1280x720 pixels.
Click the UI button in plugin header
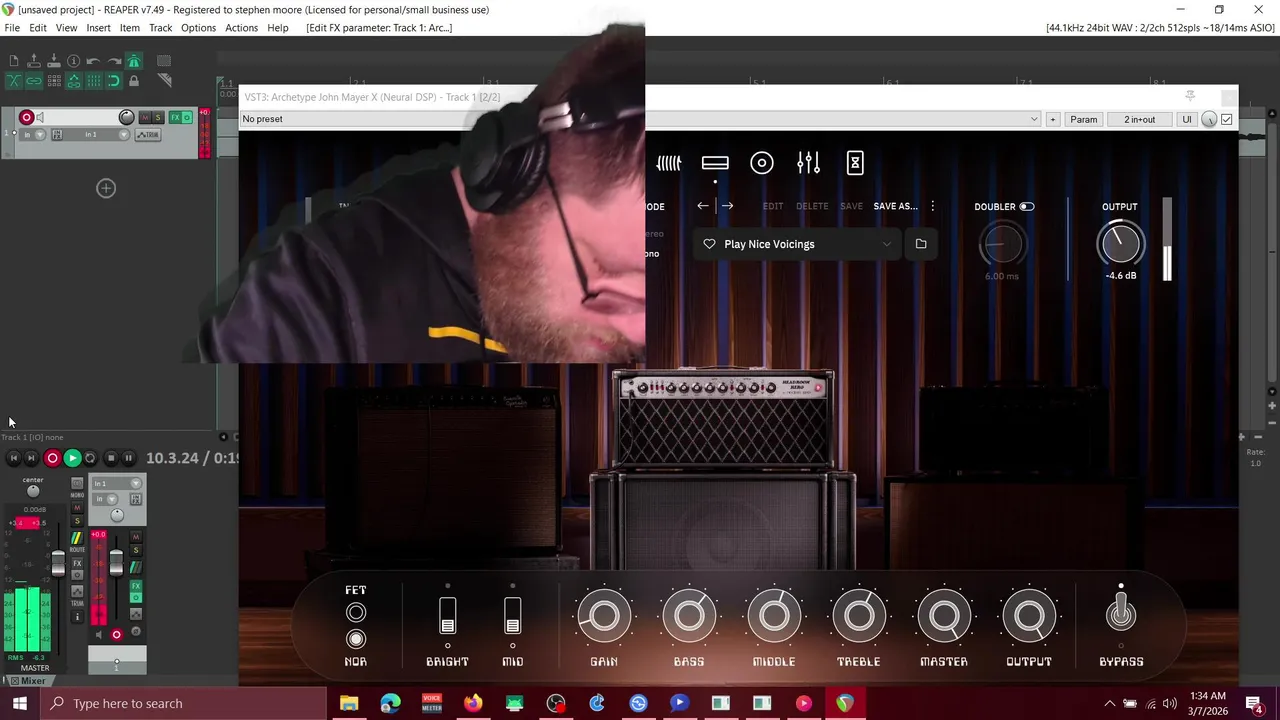(x=1187, y=119)
